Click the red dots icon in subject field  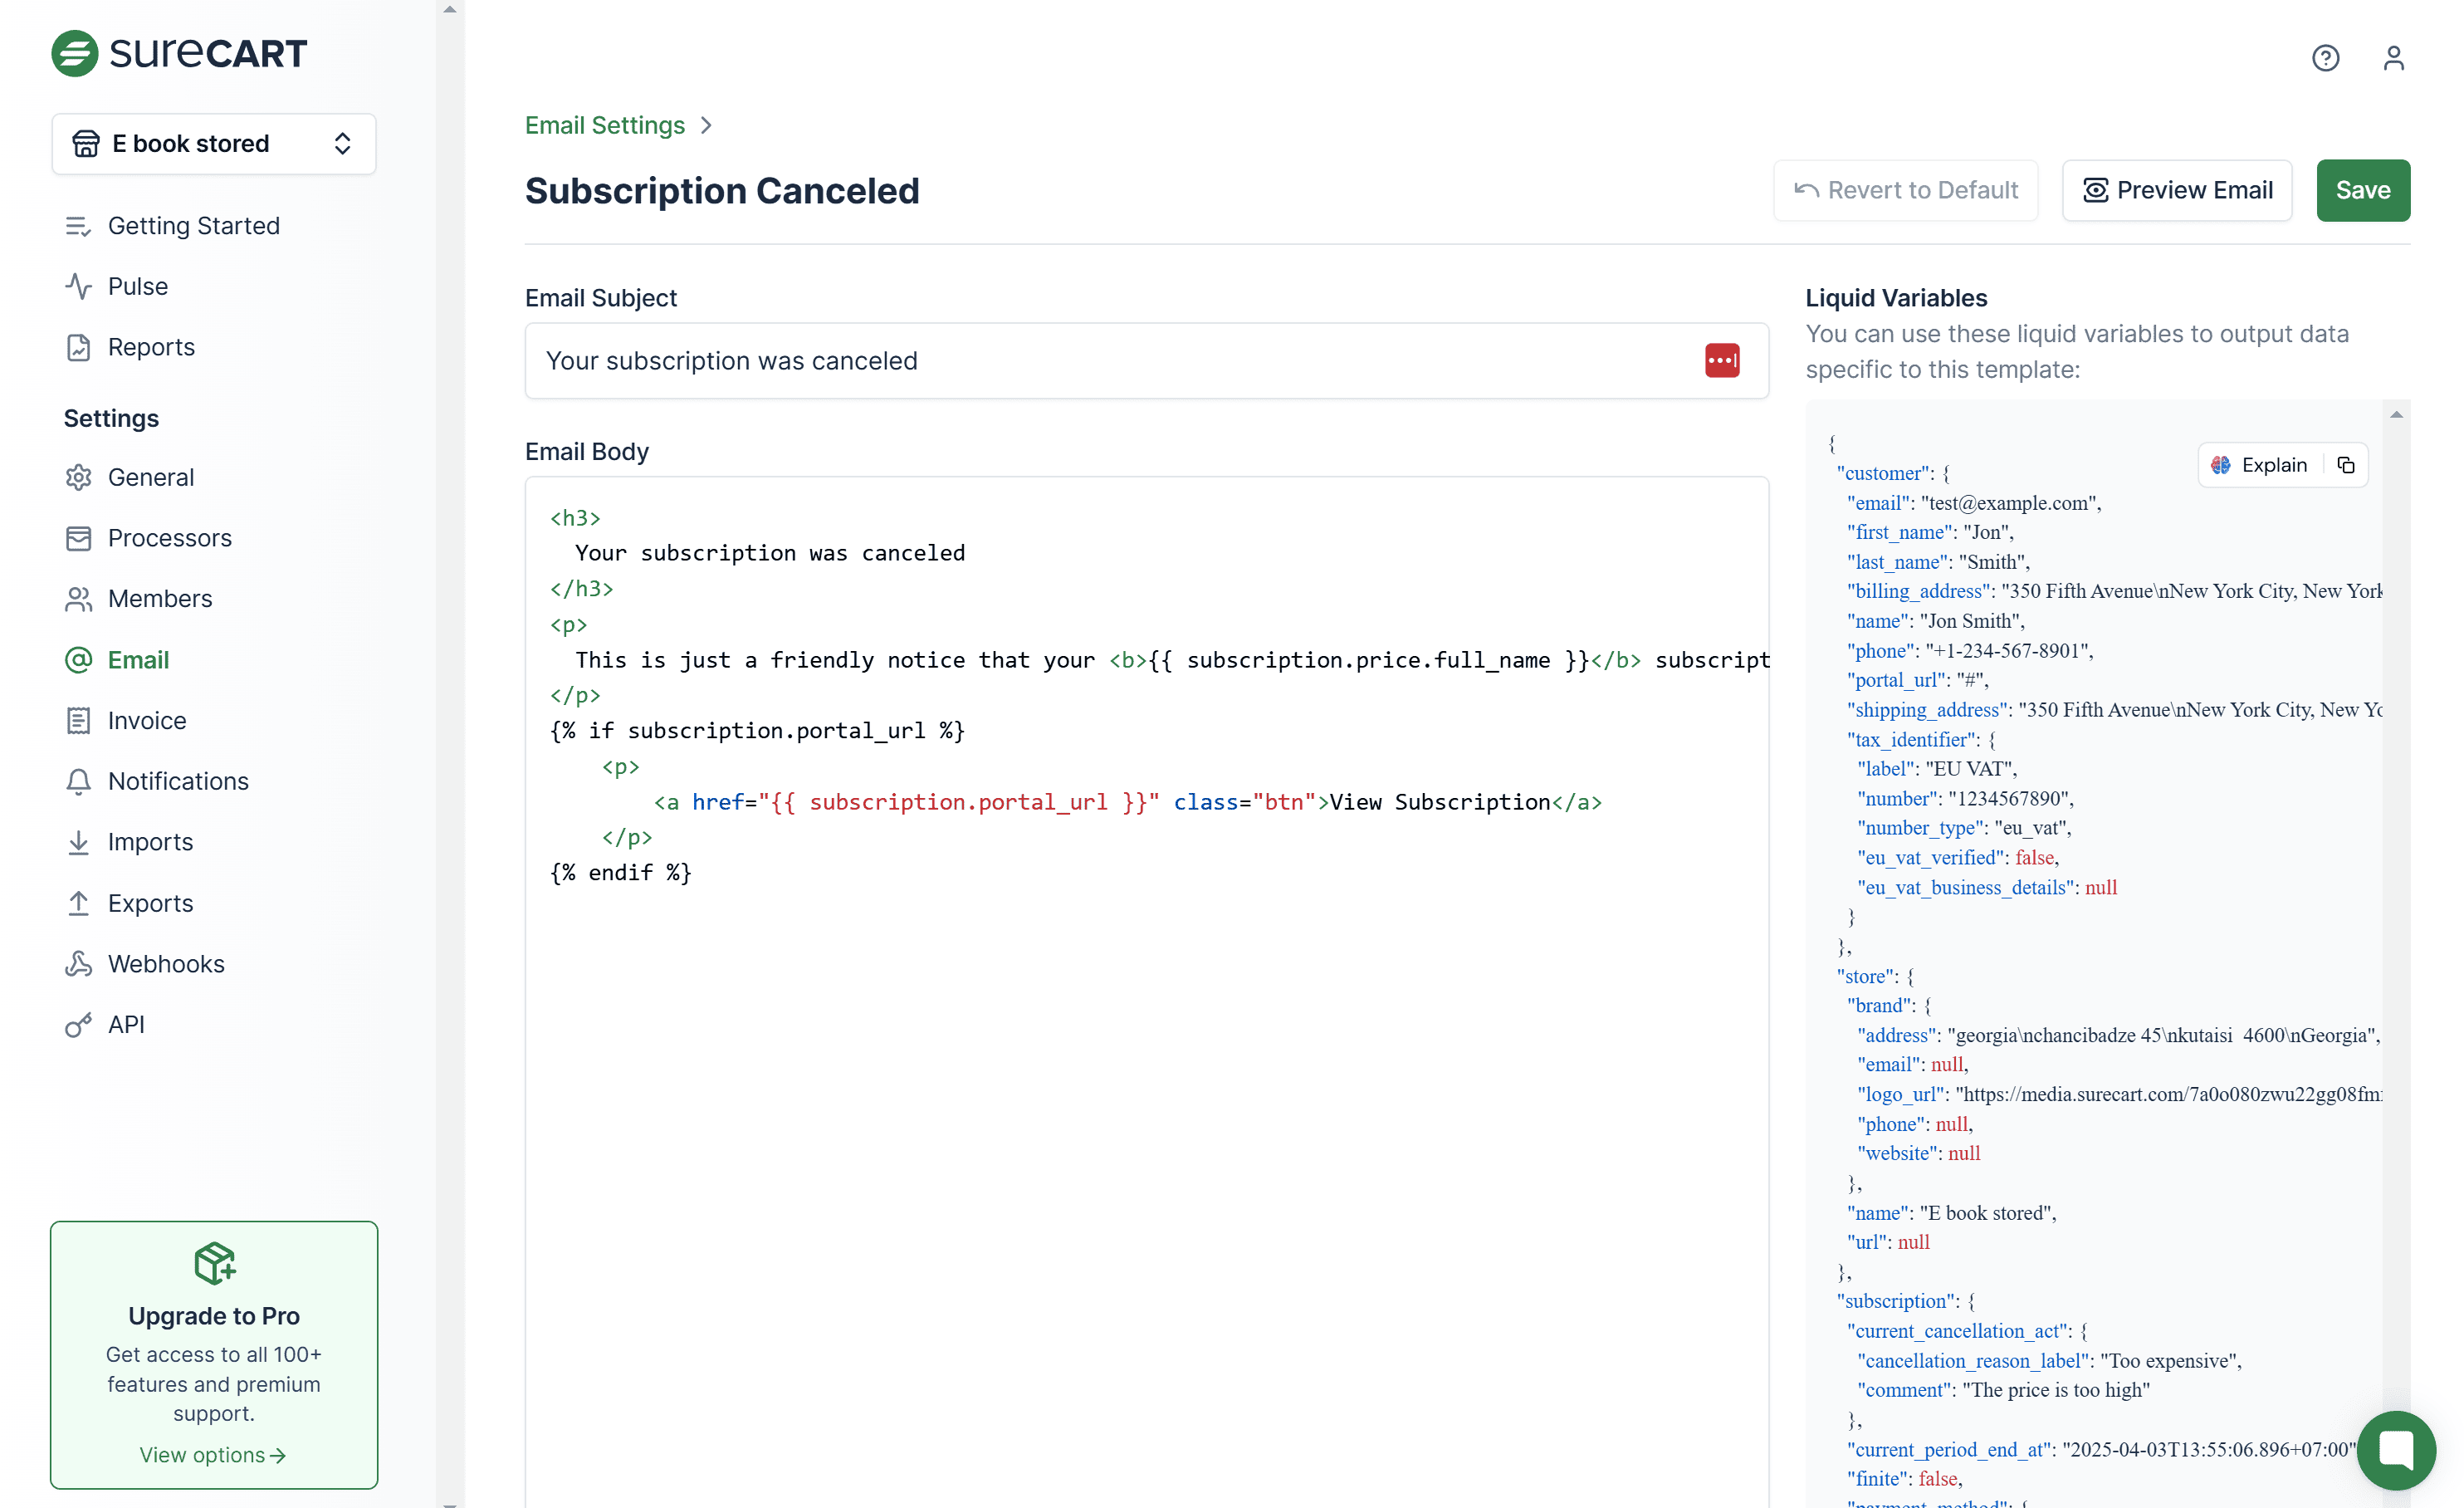[x=1722, y=360]
